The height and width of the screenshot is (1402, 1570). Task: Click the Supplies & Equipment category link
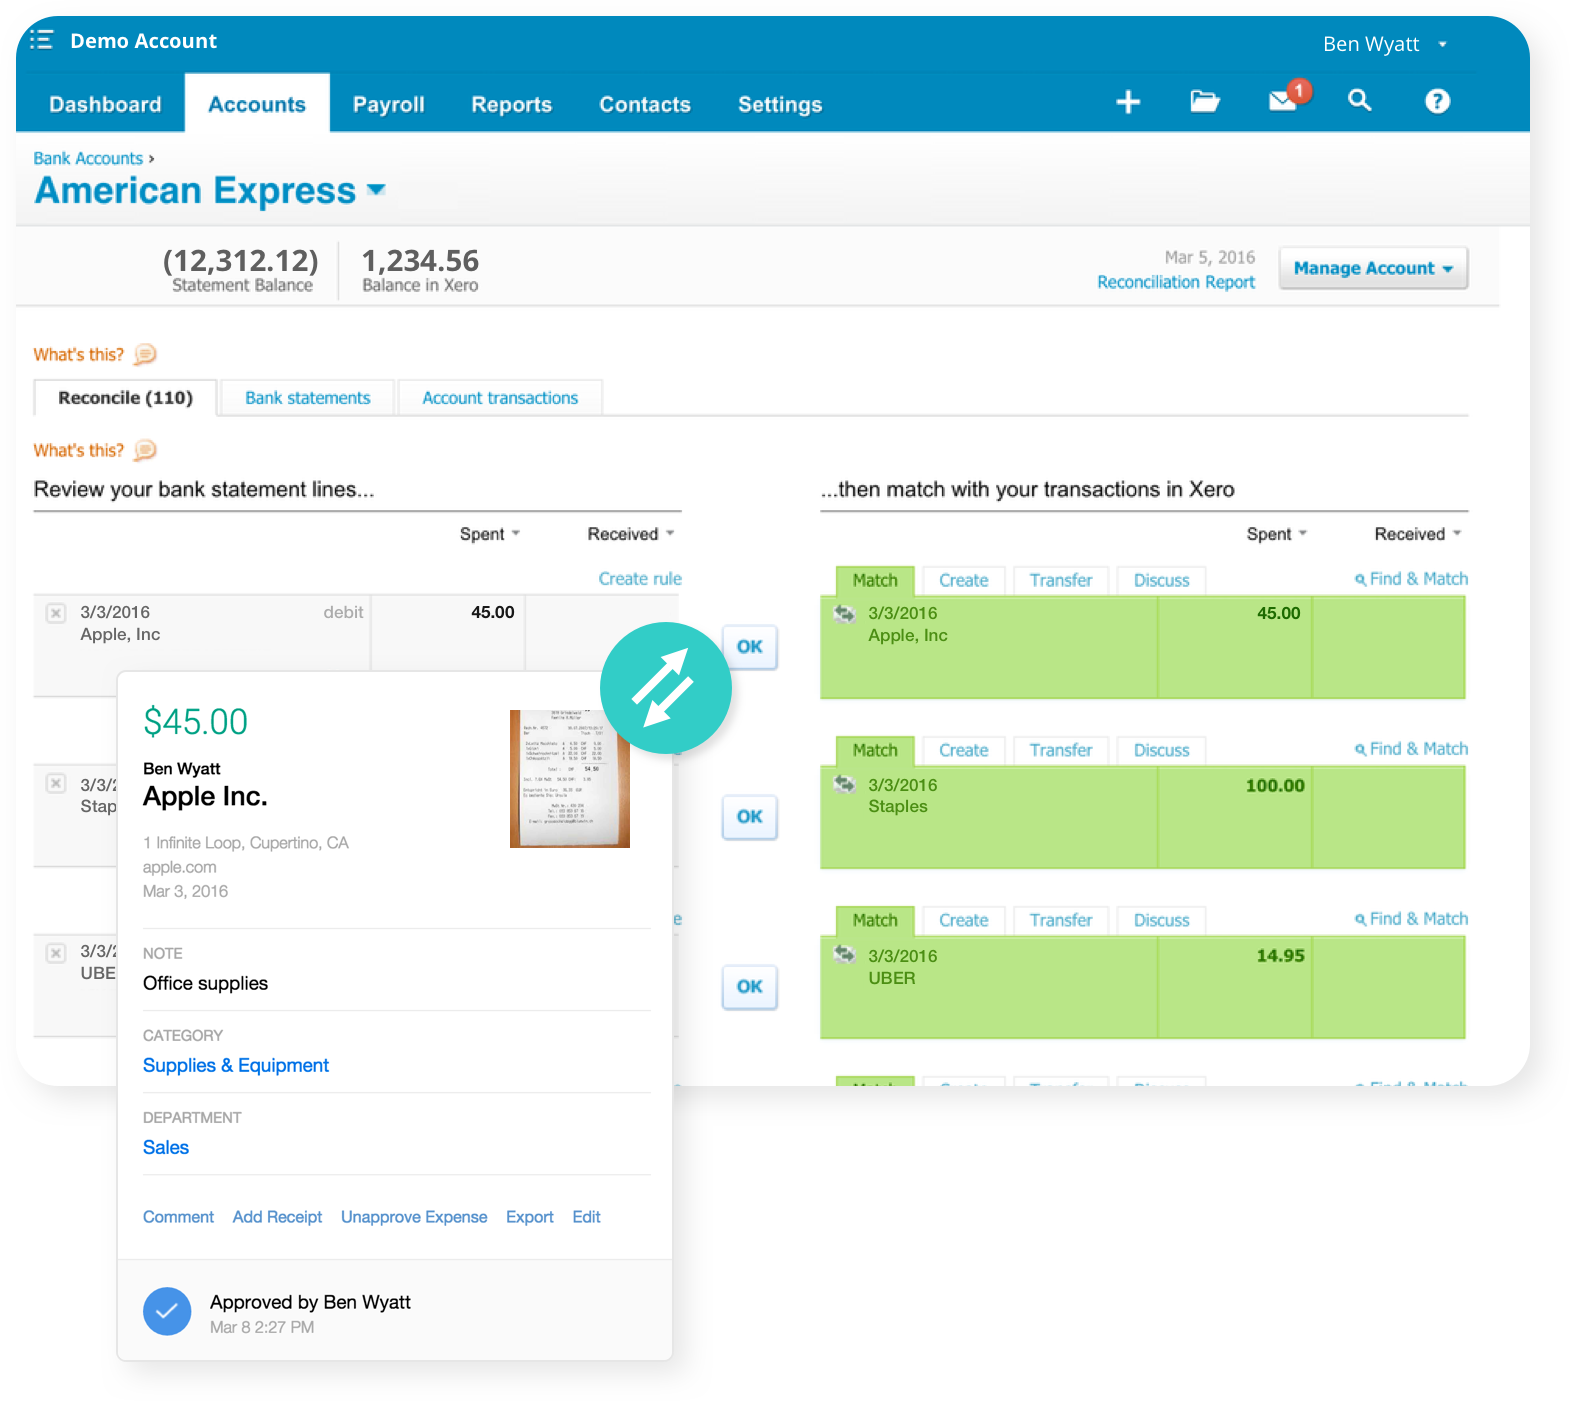coord(236,1065)
